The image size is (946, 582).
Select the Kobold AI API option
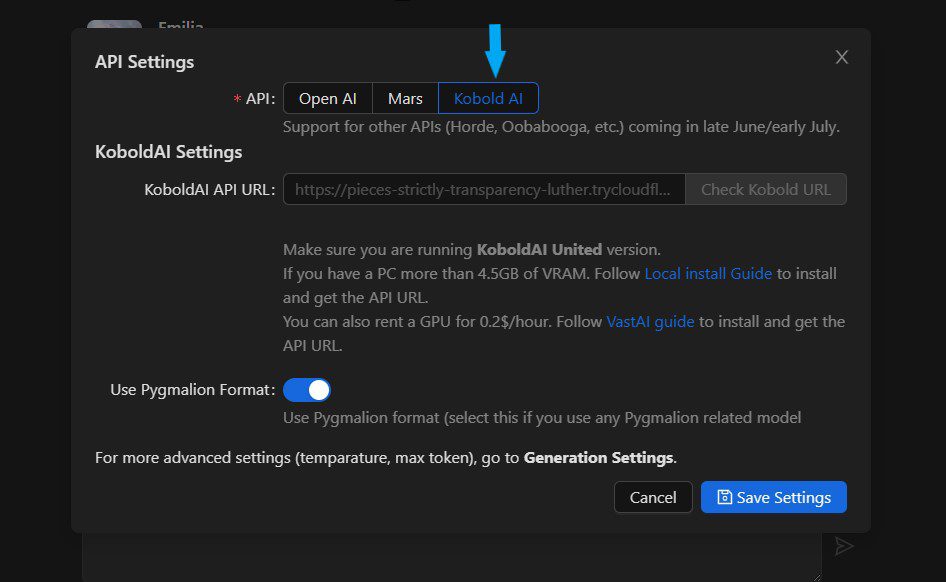click(x=488, y=98)
